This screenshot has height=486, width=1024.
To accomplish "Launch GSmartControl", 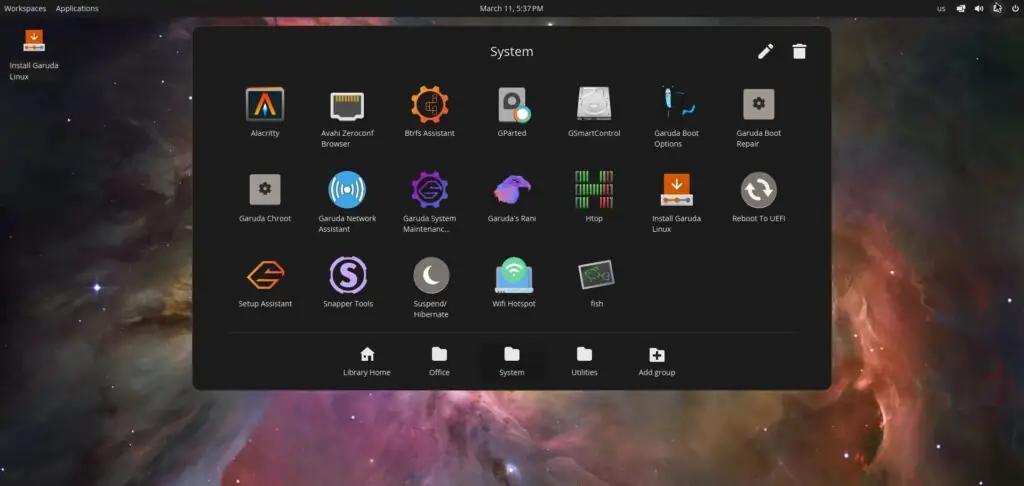I will [594, 105].
